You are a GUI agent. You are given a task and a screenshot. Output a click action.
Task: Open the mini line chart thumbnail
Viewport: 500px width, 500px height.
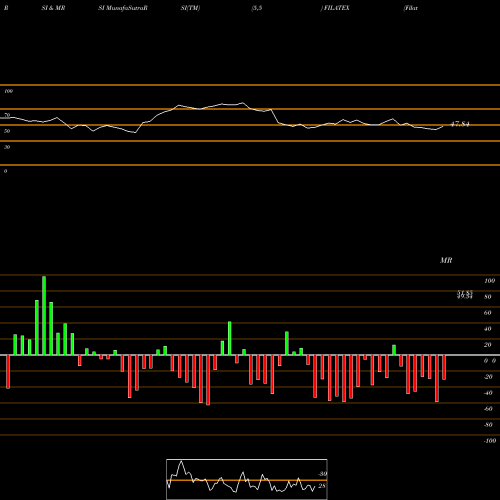pos(247,479)
